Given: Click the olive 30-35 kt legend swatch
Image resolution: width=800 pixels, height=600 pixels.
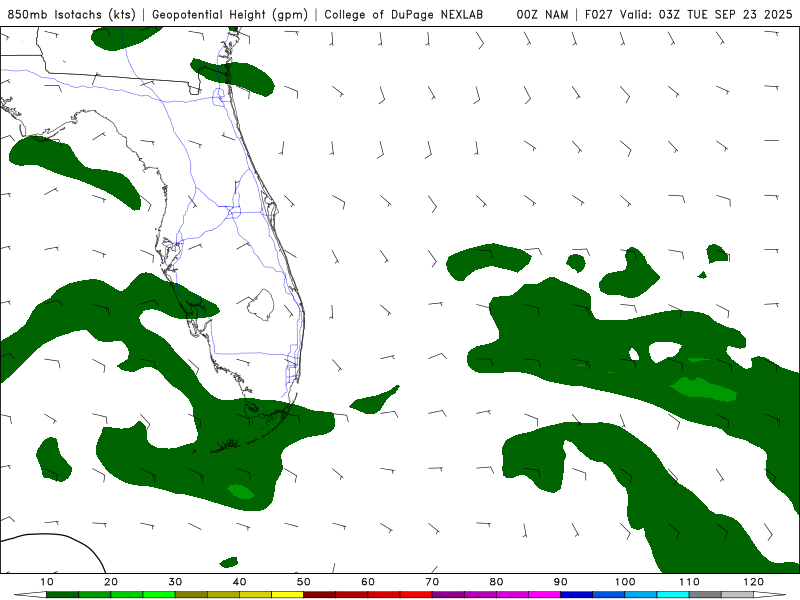Looking at the screenshot, I should click(191, 595).
